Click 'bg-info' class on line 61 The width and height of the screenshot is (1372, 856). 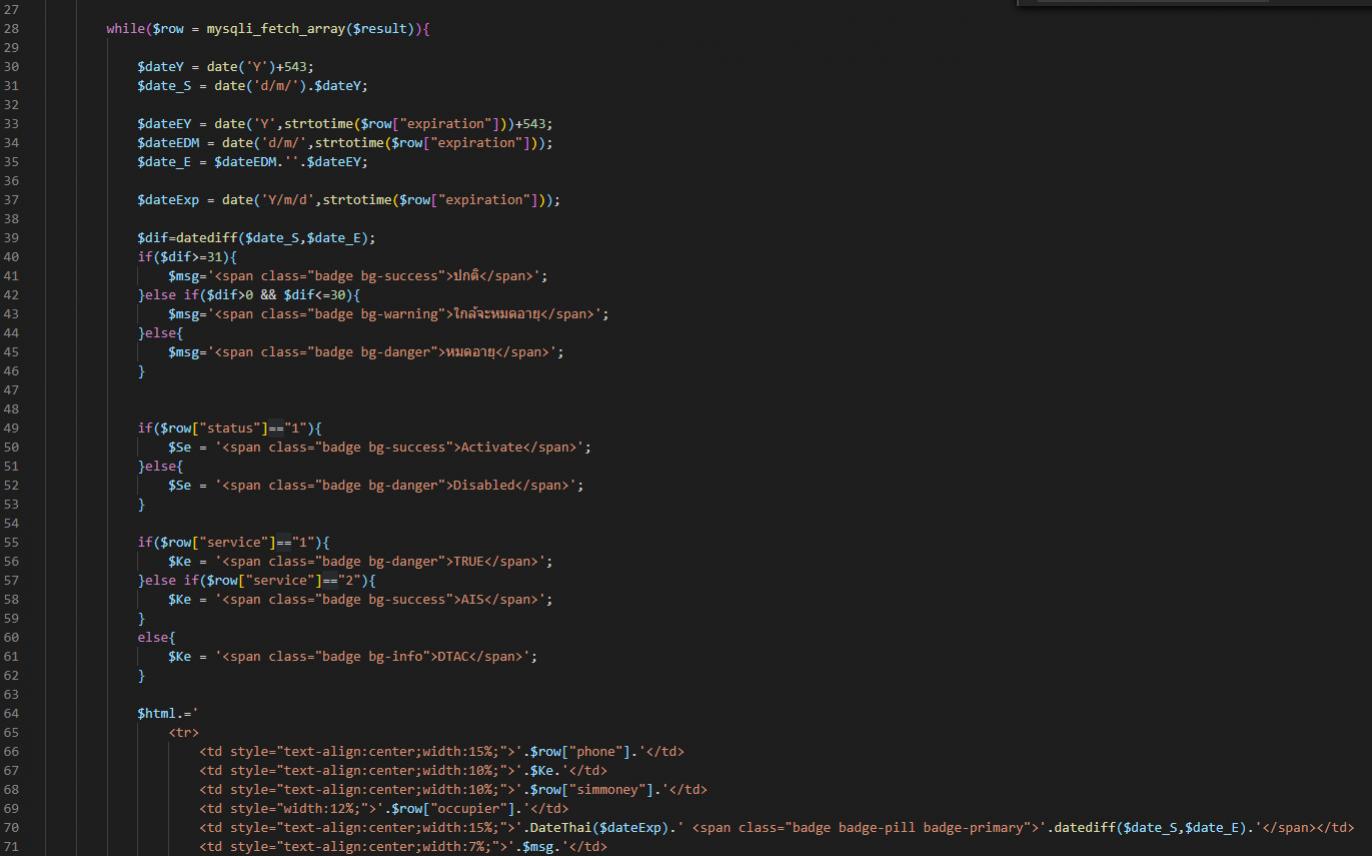[395, 656]
